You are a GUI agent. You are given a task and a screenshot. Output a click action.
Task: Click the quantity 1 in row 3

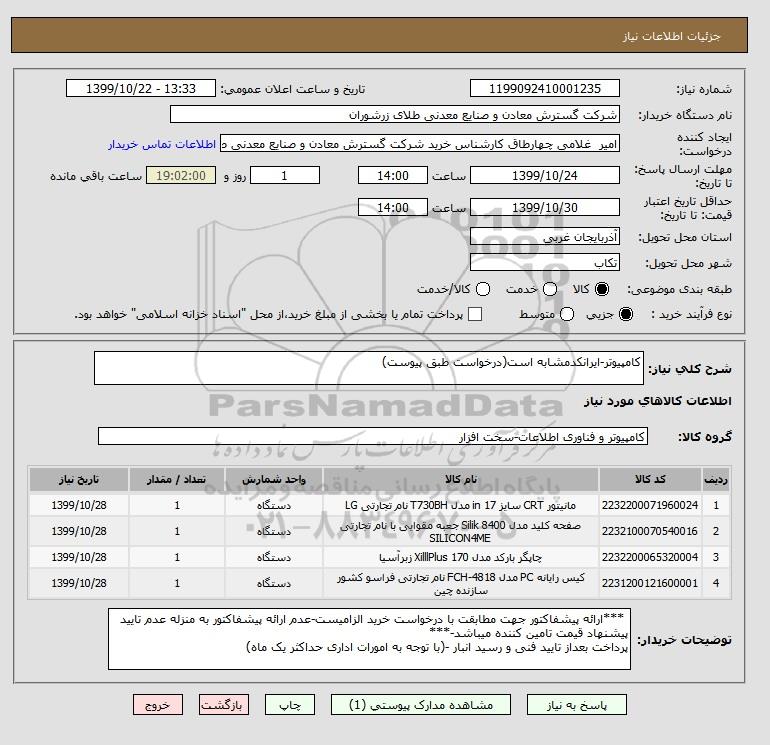pos(177,557)
